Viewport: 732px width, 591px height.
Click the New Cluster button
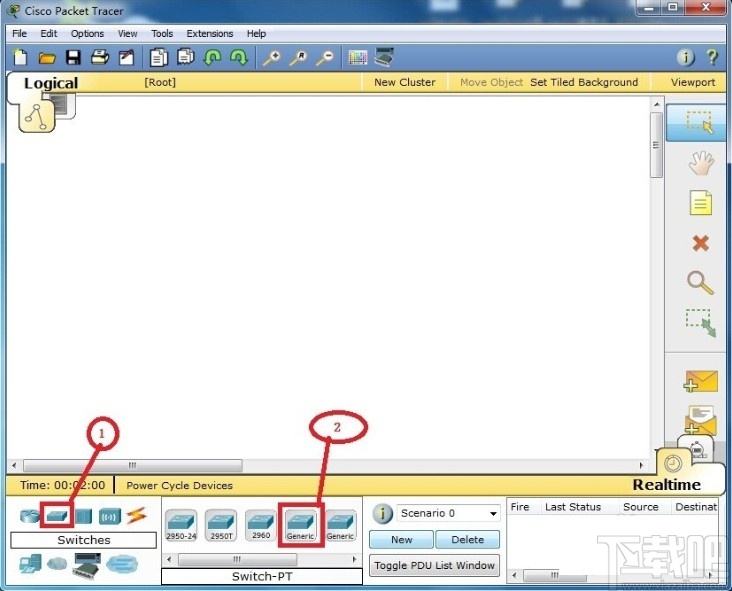[x=405, y=82]
